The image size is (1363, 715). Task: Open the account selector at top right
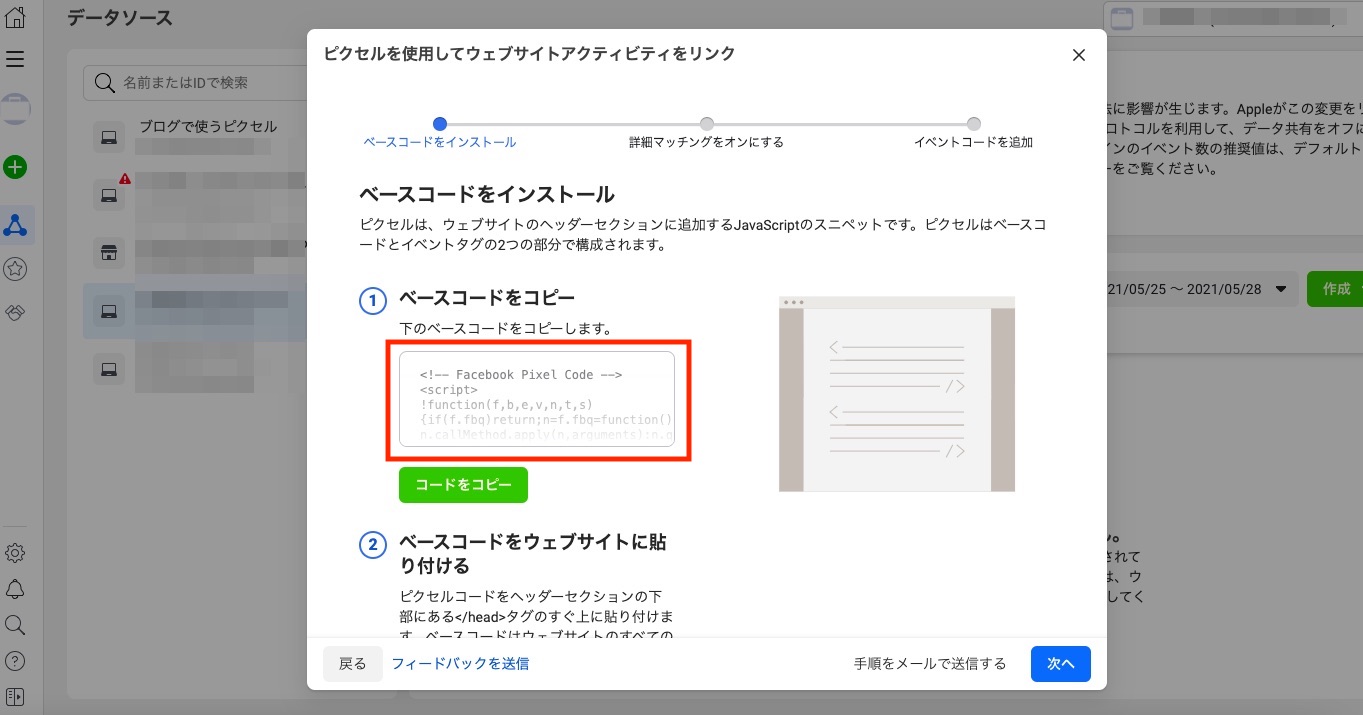click(x=1232, y=17)
